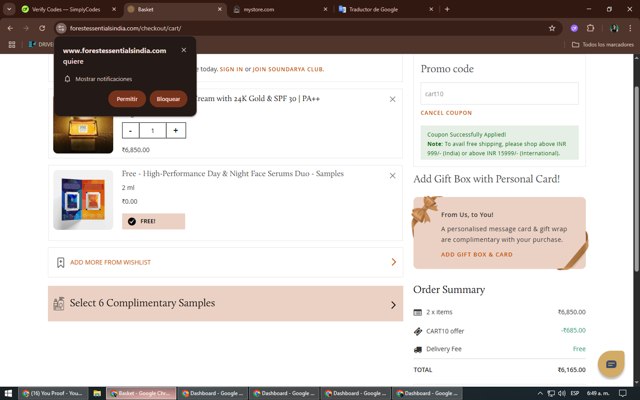
Task: Click the Delivery Fee truck icon
Action: tap(418, 350)
